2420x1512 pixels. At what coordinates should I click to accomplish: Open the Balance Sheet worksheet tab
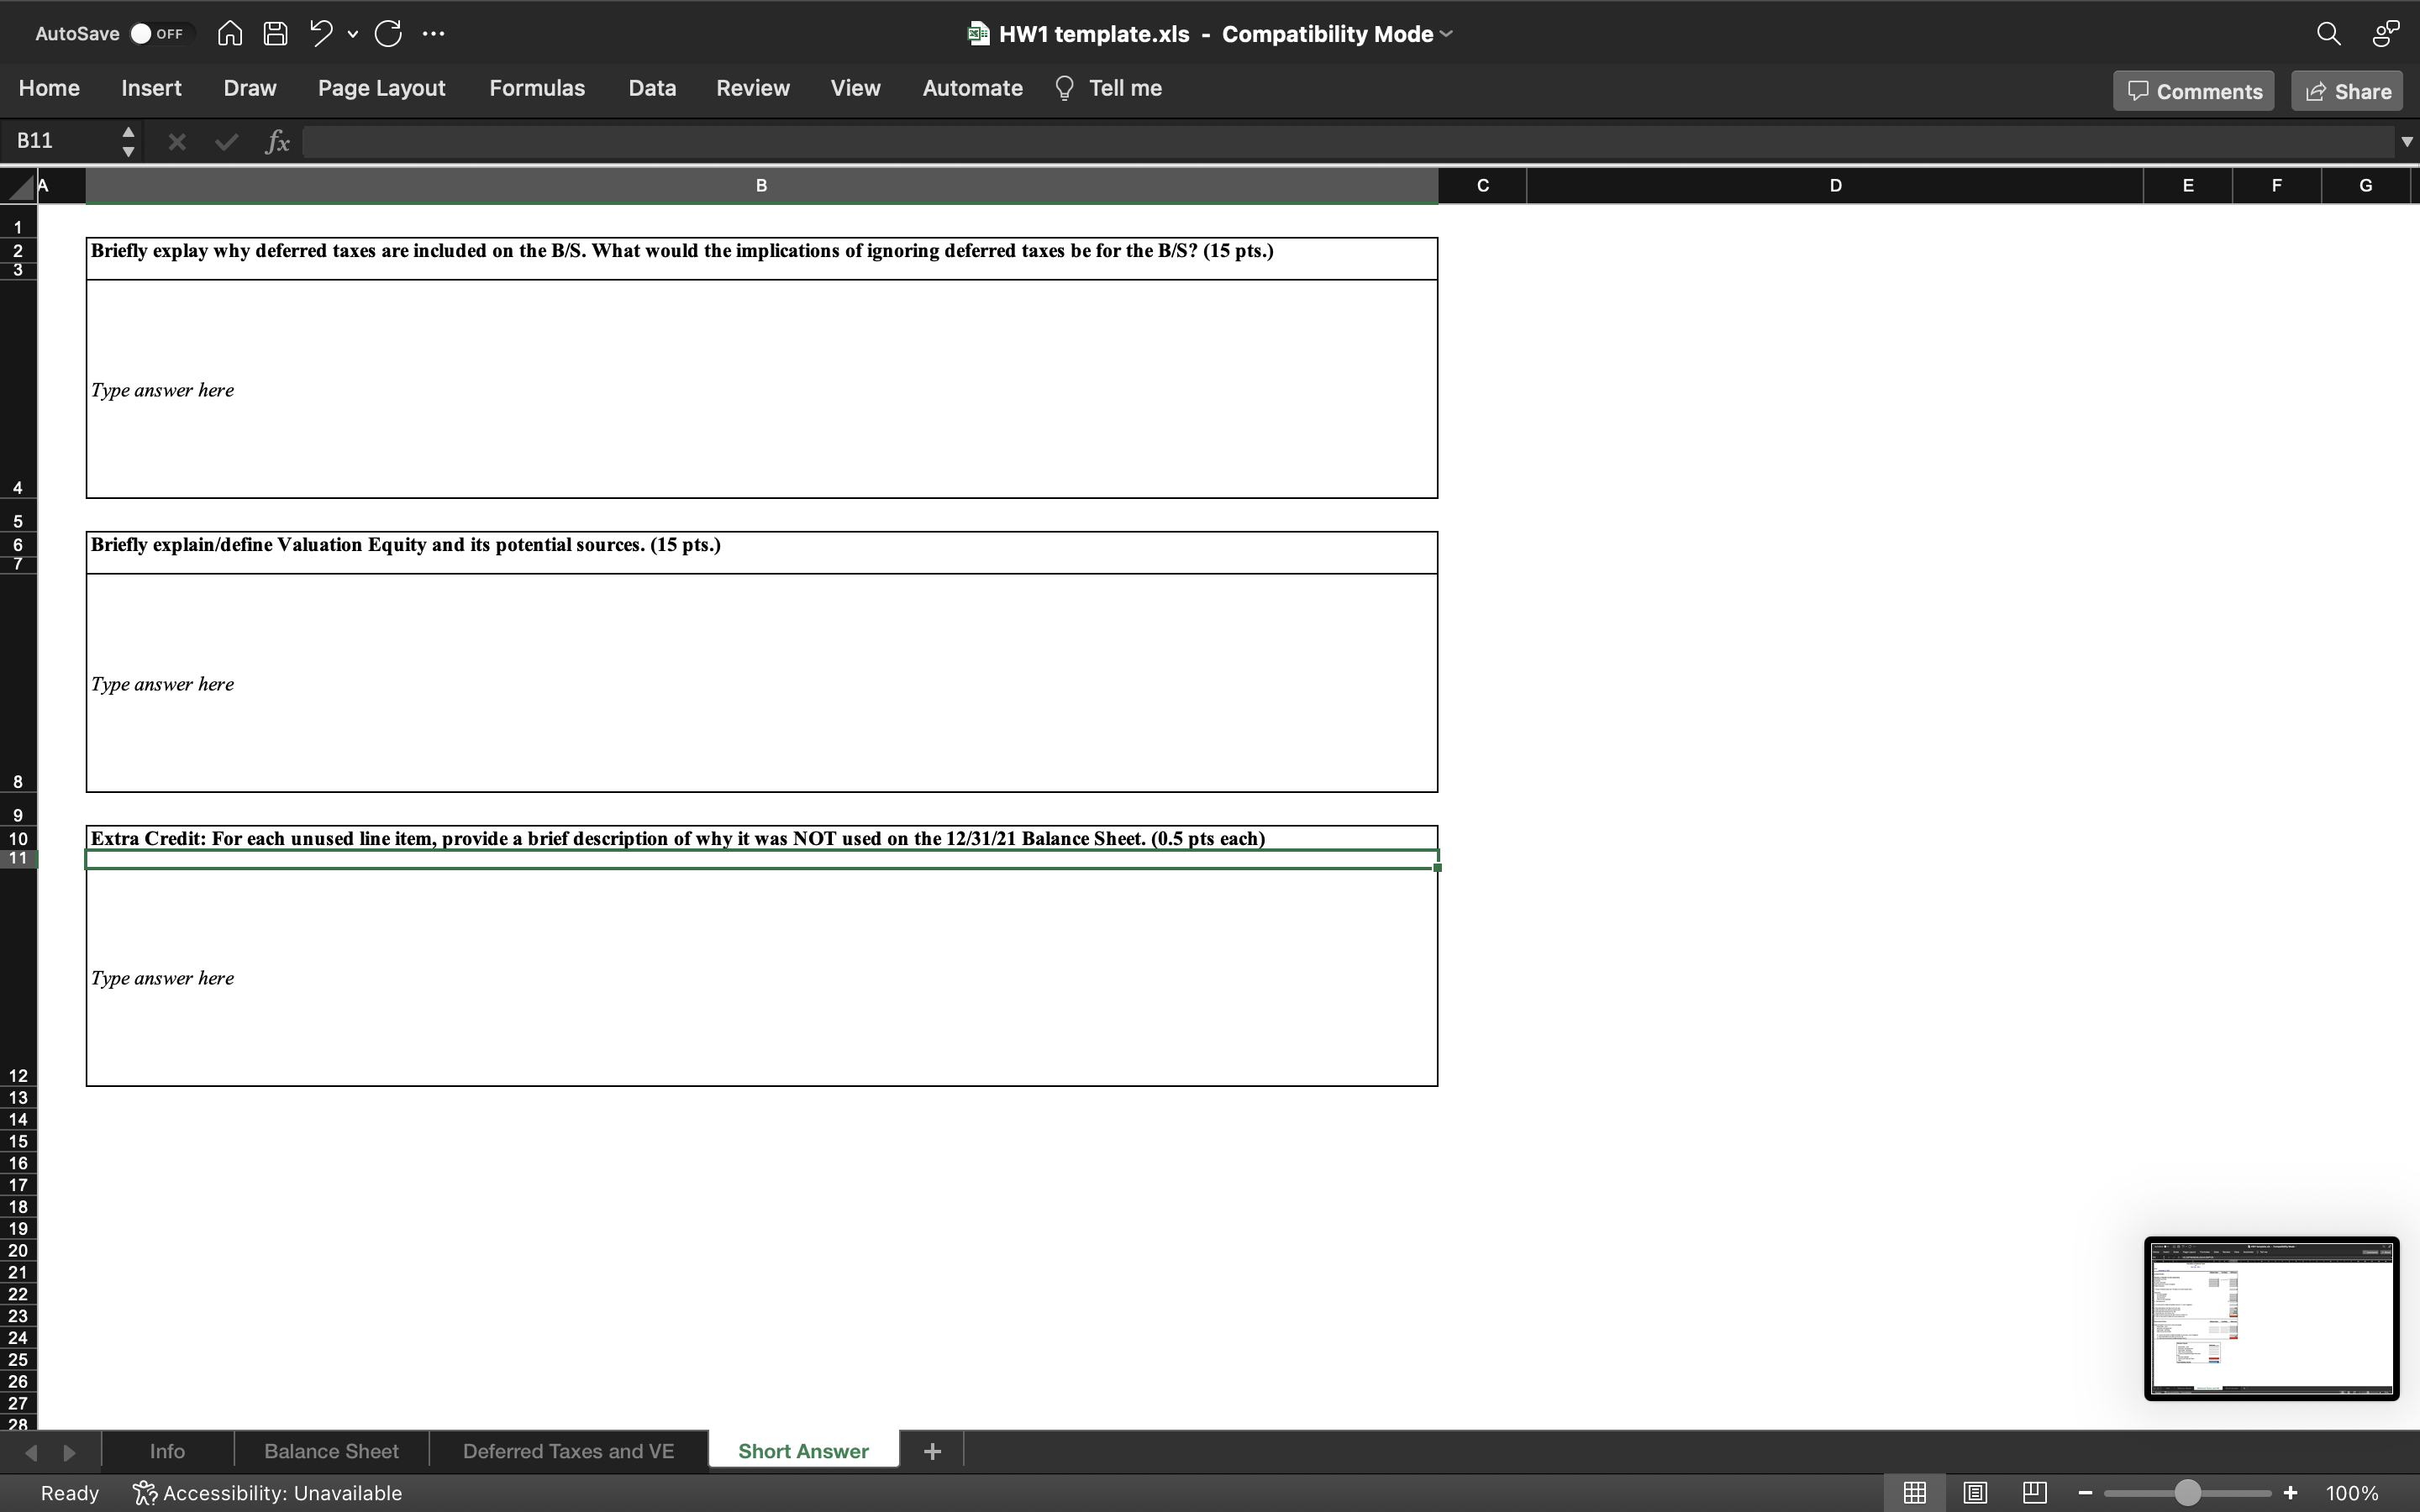pos(331,1450)
